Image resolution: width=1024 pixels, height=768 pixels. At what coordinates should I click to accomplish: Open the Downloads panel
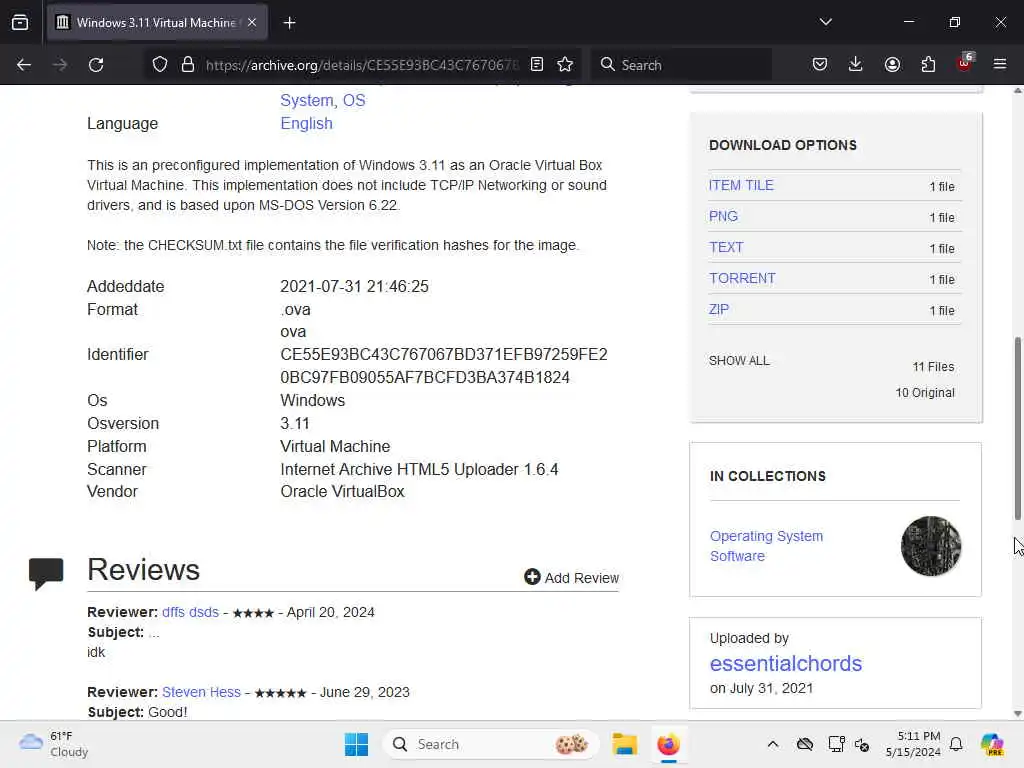coord(856,64)
